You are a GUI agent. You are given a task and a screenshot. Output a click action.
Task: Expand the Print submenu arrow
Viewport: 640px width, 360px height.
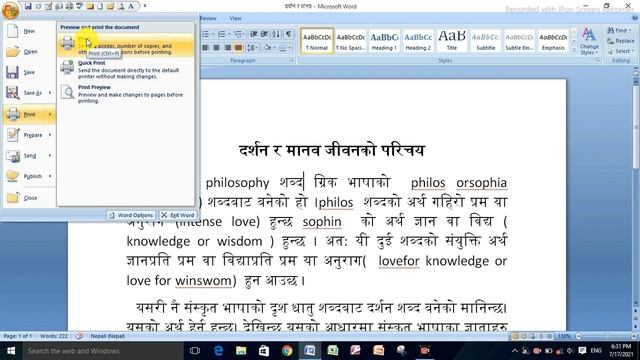click(50, 114)
